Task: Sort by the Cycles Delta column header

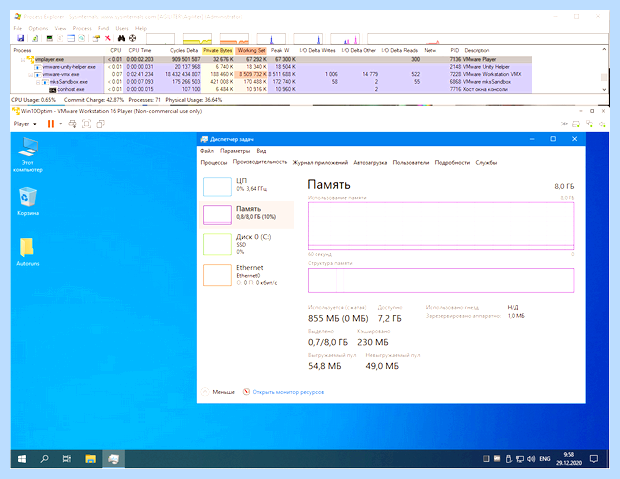Action: click(183, 51)
